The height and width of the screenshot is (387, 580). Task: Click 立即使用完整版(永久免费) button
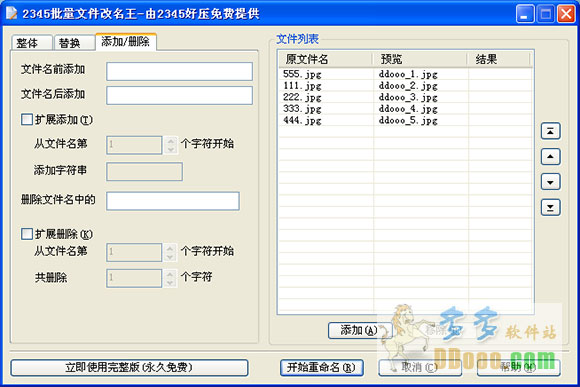point(129,368)
